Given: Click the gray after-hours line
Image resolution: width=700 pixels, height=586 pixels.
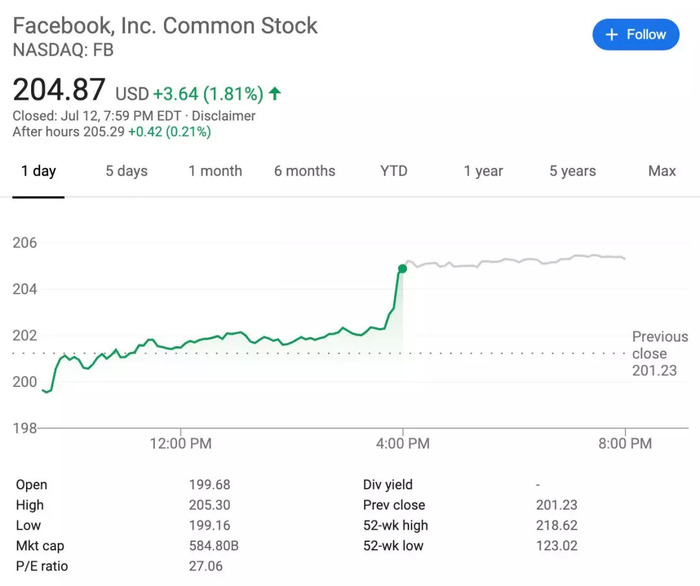Looking at the screenshot, I should [520, 261].
